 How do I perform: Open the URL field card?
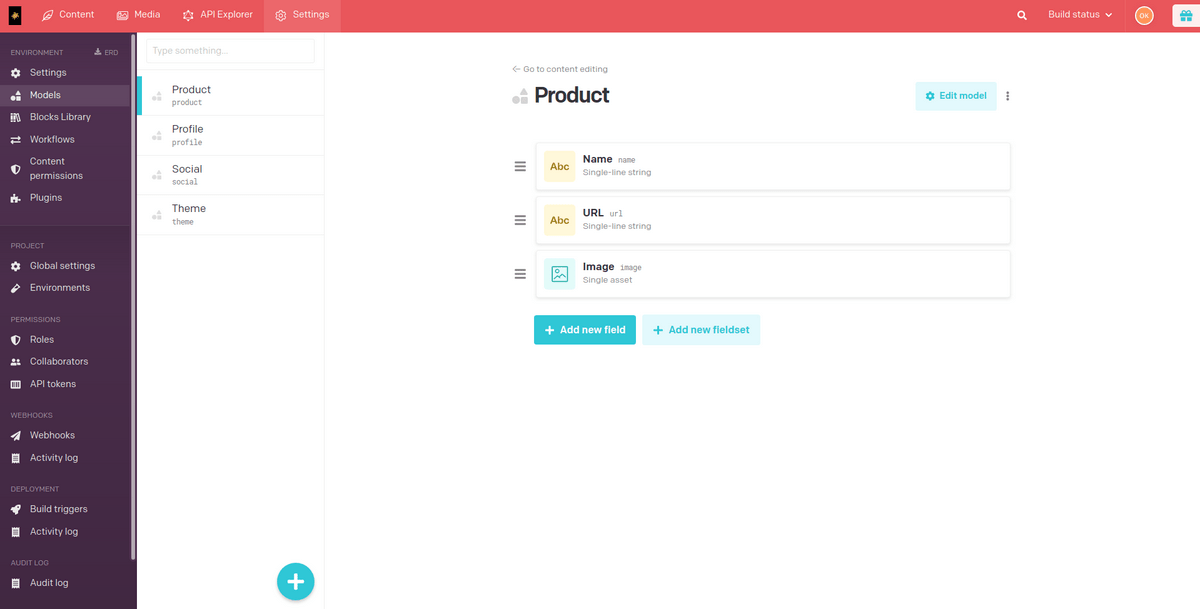[773, 220]
